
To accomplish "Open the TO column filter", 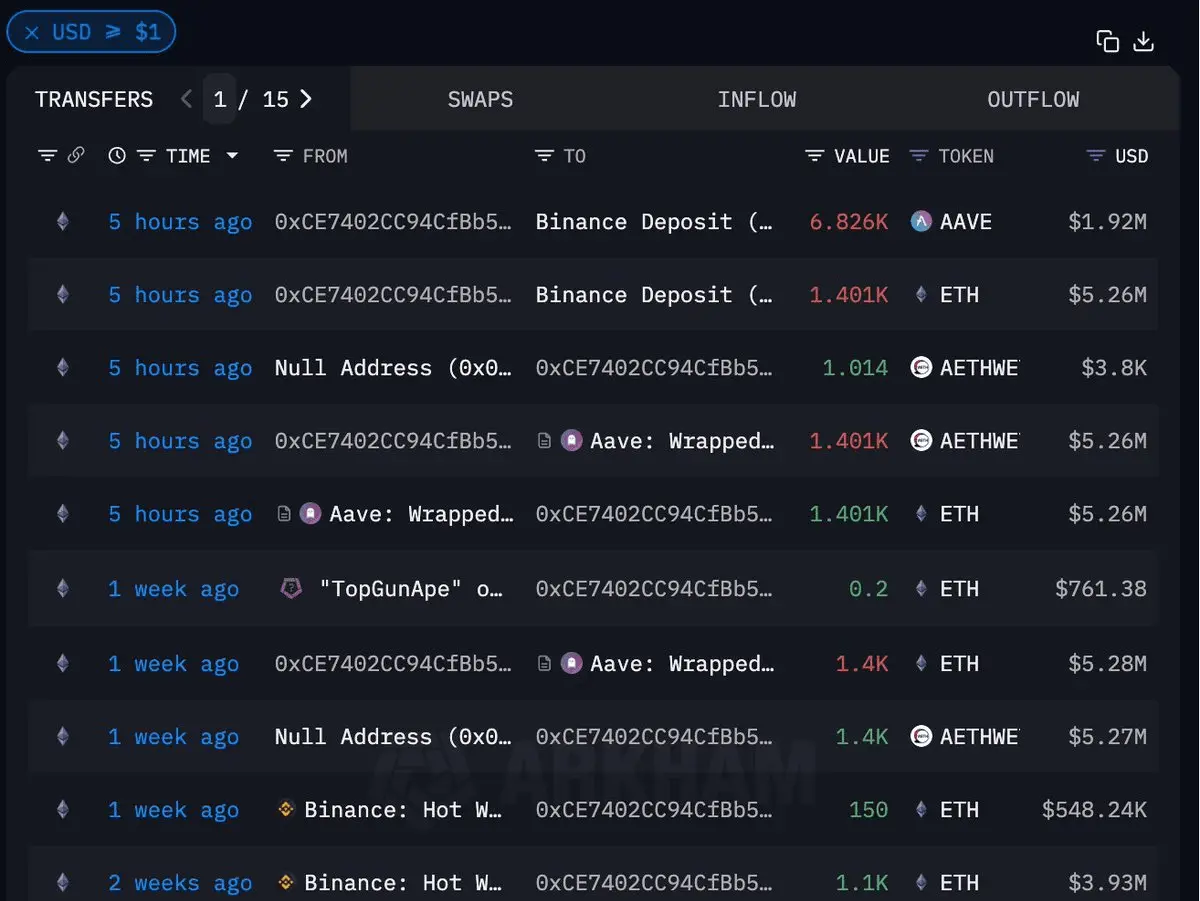I will [x=544, y=156].
